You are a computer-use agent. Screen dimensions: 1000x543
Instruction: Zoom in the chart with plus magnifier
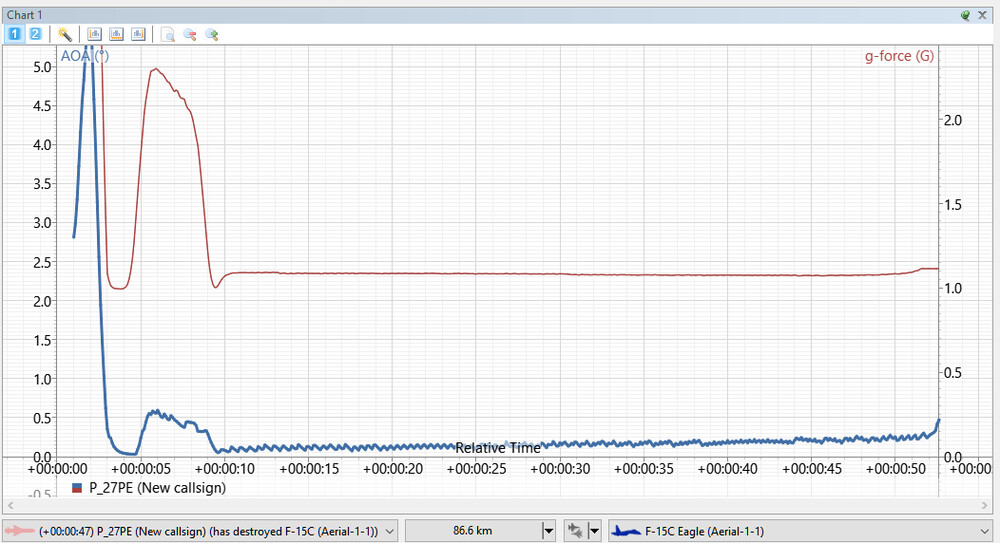[x=212, y=34]
